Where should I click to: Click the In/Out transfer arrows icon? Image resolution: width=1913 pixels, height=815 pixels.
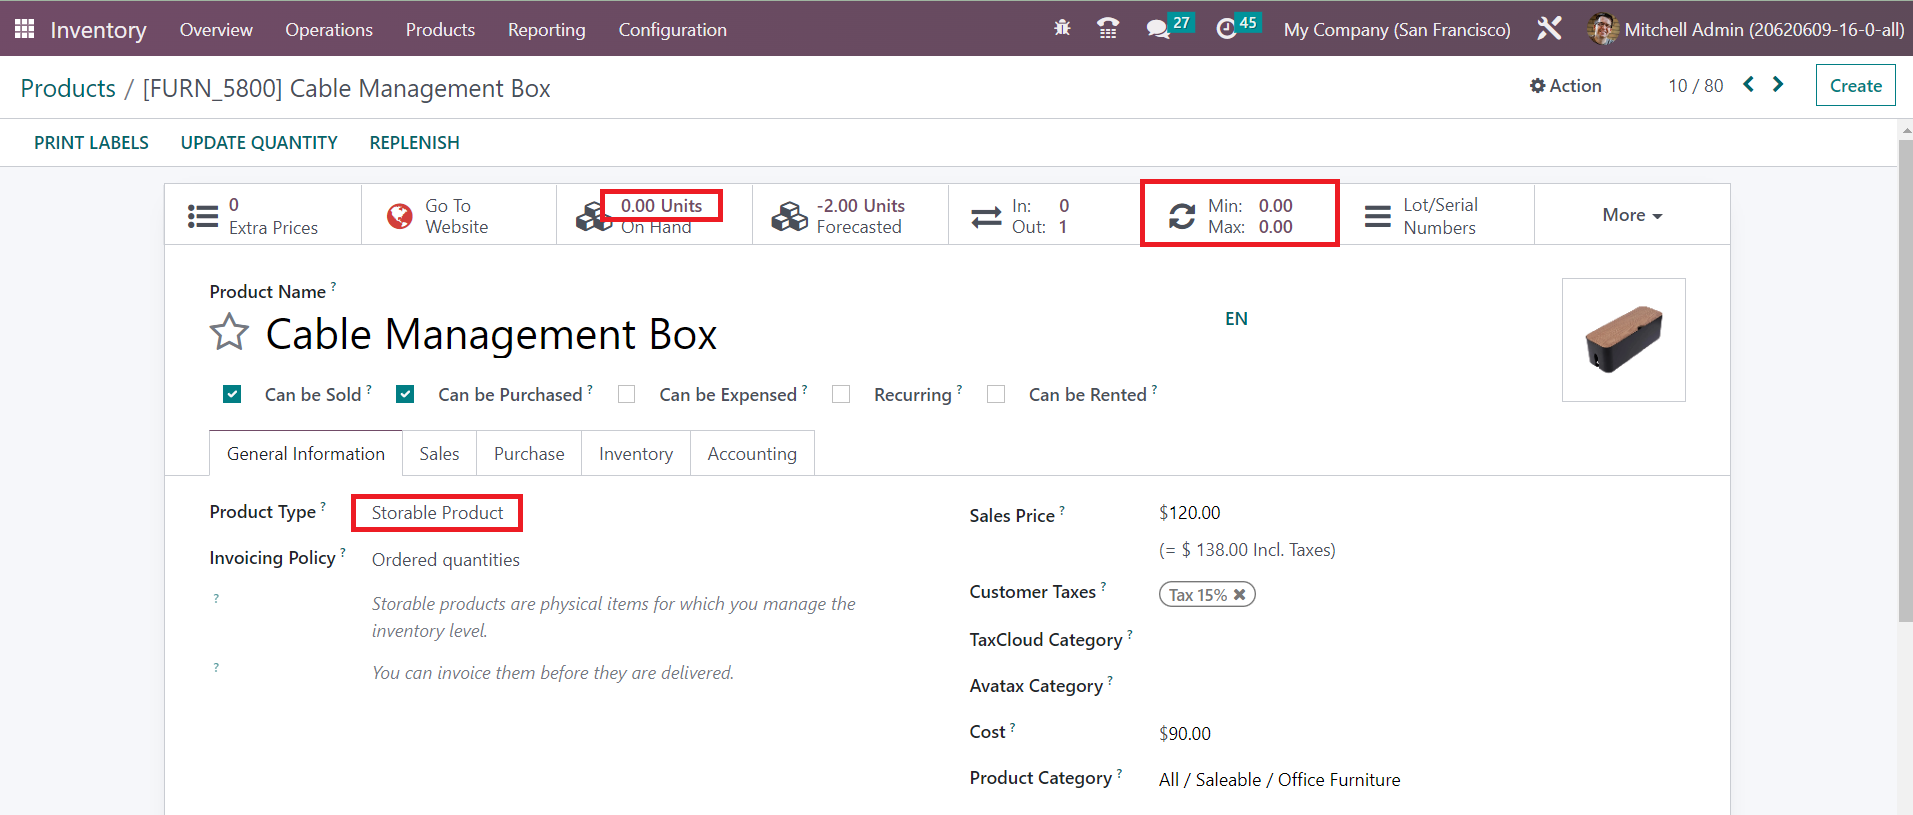pos(986,216)
